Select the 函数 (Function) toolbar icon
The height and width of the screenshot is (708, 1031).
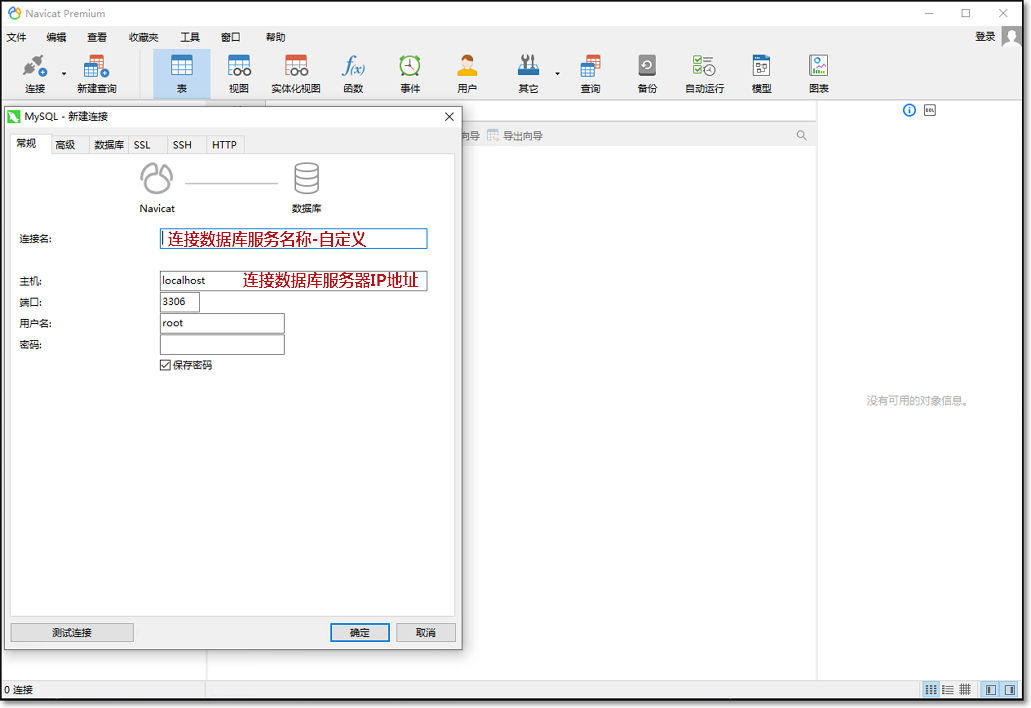coord(353,74)
